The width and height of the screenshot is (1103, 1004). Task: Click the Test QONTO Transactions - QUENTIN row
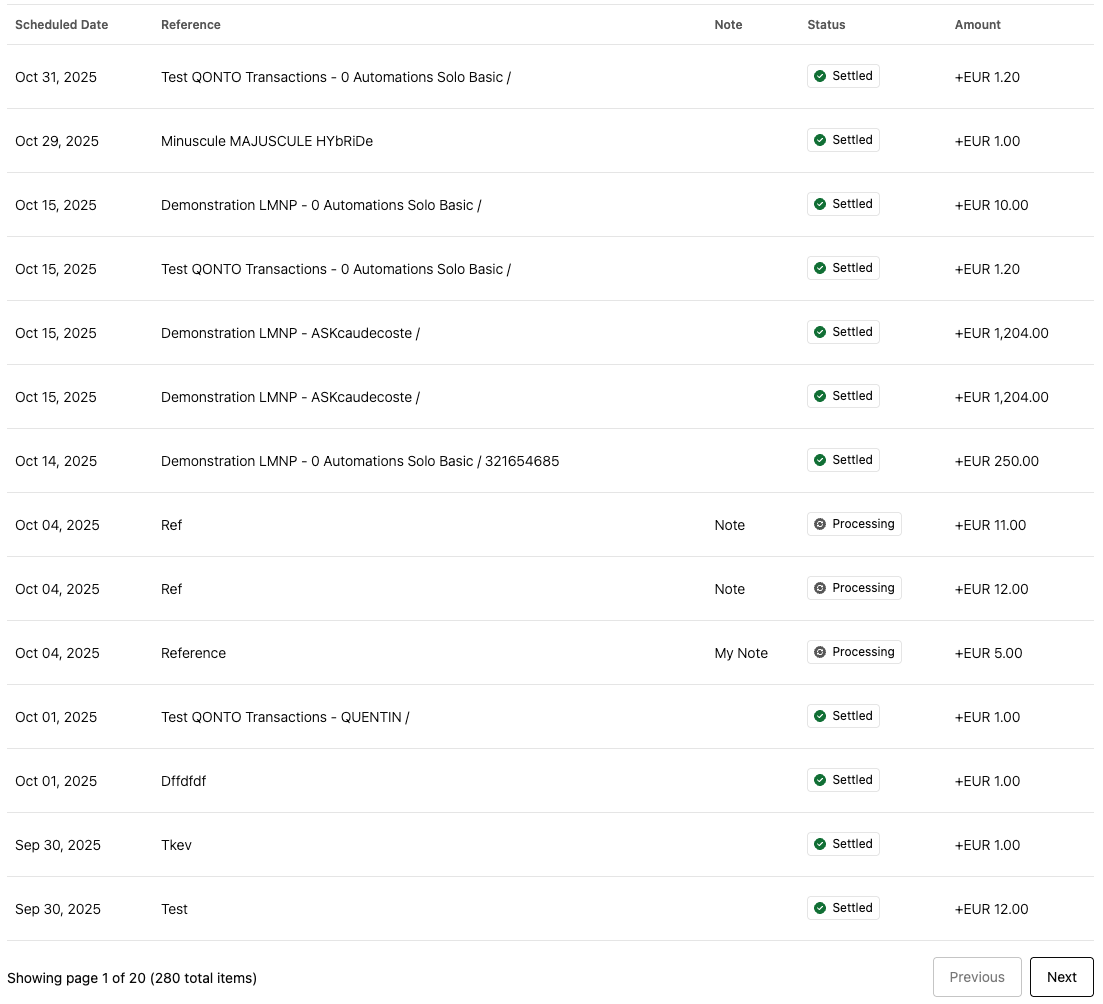pyautogui.click(x=285, y=717)
